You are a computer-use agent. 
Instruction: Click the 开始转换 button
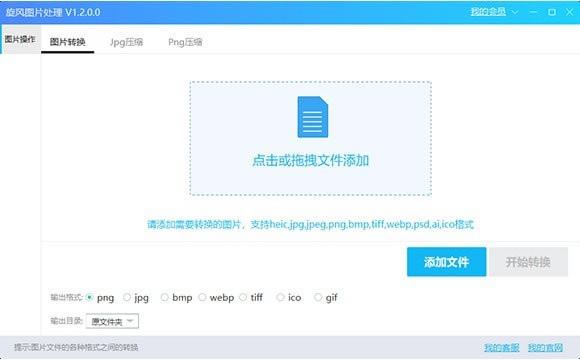pyautogui.click(x=528, y=262)
